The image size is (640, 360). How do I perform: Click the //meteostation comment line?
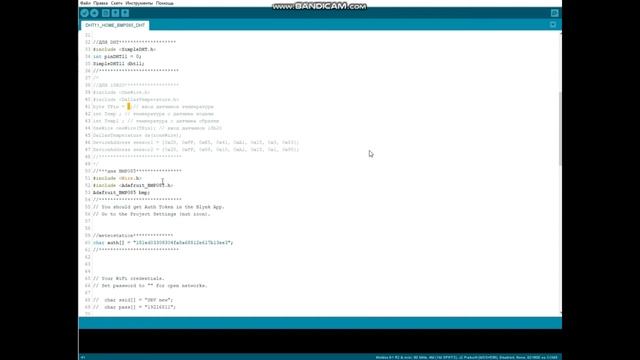coord(133,236)
